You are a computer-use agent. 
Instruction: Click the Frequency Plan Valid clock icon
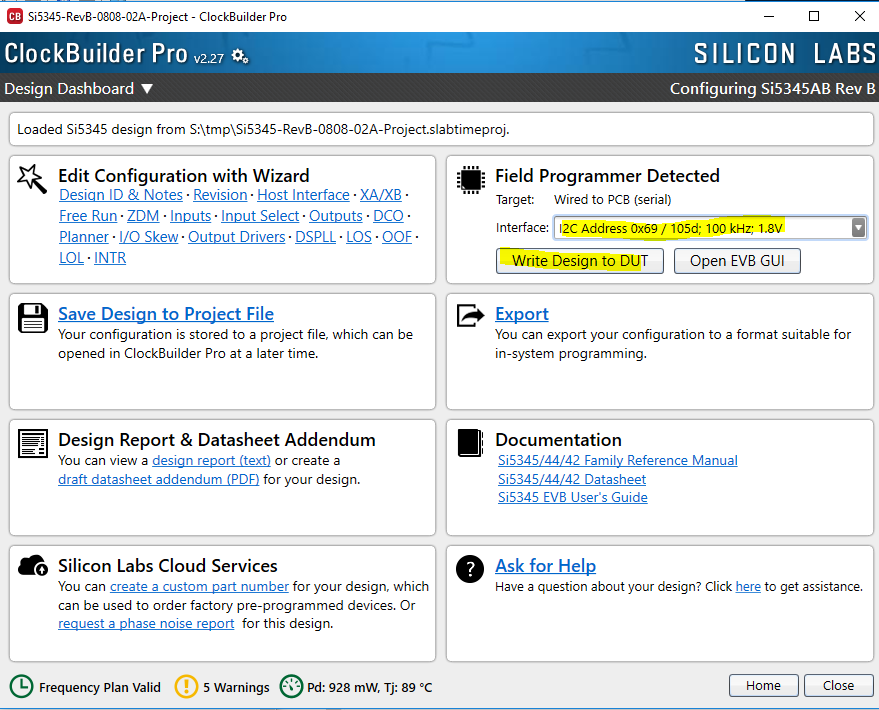click(21, 686)
